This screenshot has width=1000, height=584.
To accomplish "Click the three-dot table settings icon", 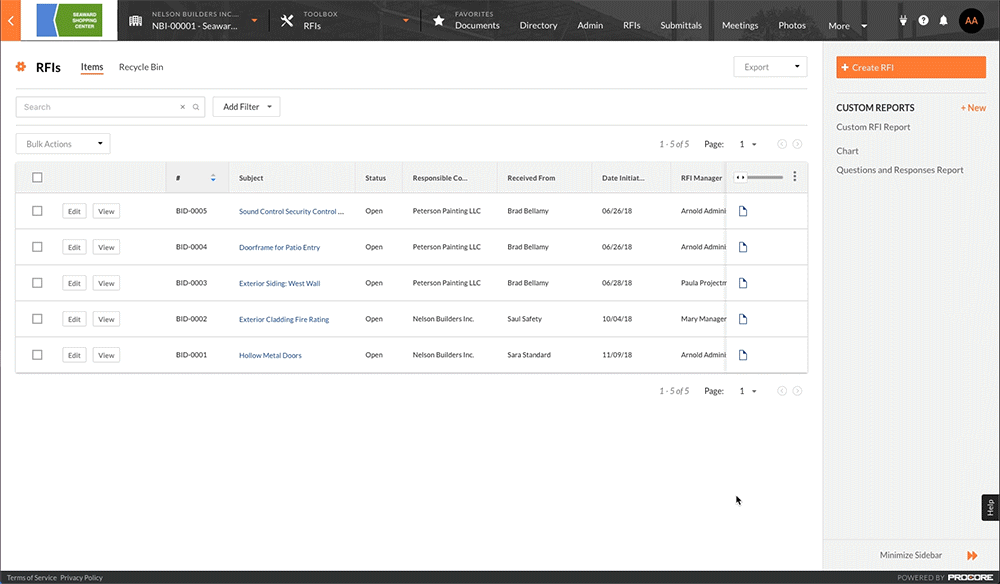I will [x=795, y=177].
